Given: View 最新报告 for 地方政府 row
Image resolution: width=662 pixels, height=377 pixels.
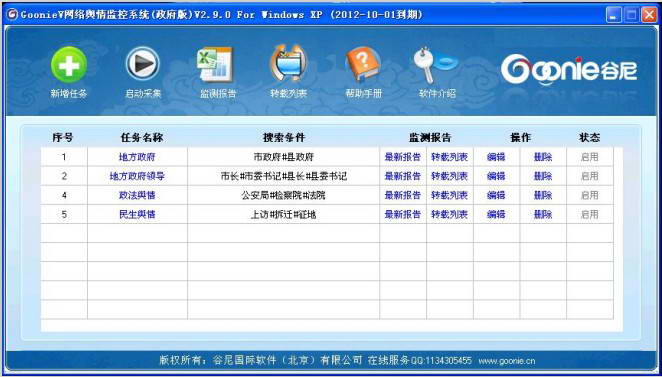Looking at the screenshot, I should 403,157.
